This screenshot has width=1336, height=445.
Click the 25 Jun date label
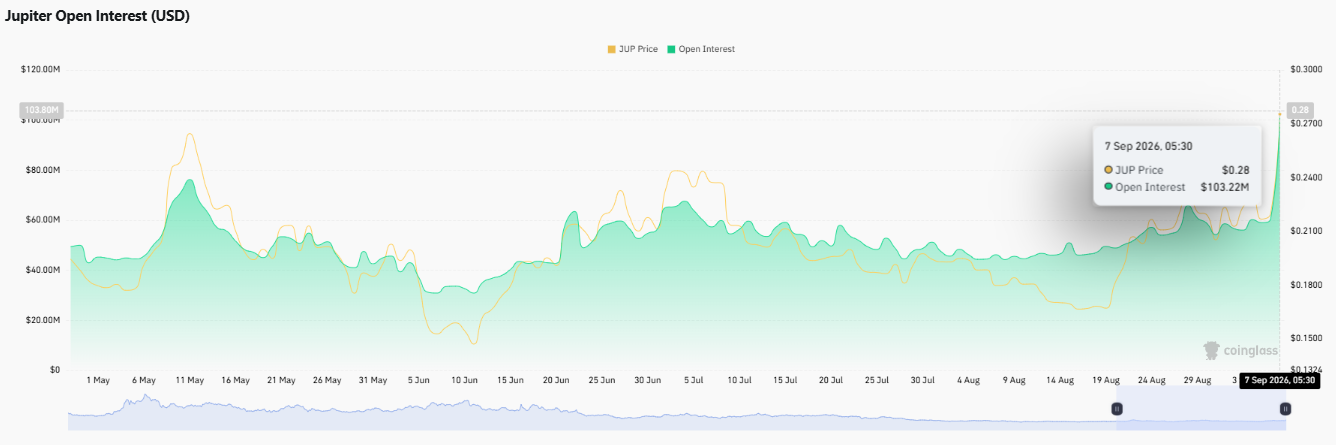[602, 380]
